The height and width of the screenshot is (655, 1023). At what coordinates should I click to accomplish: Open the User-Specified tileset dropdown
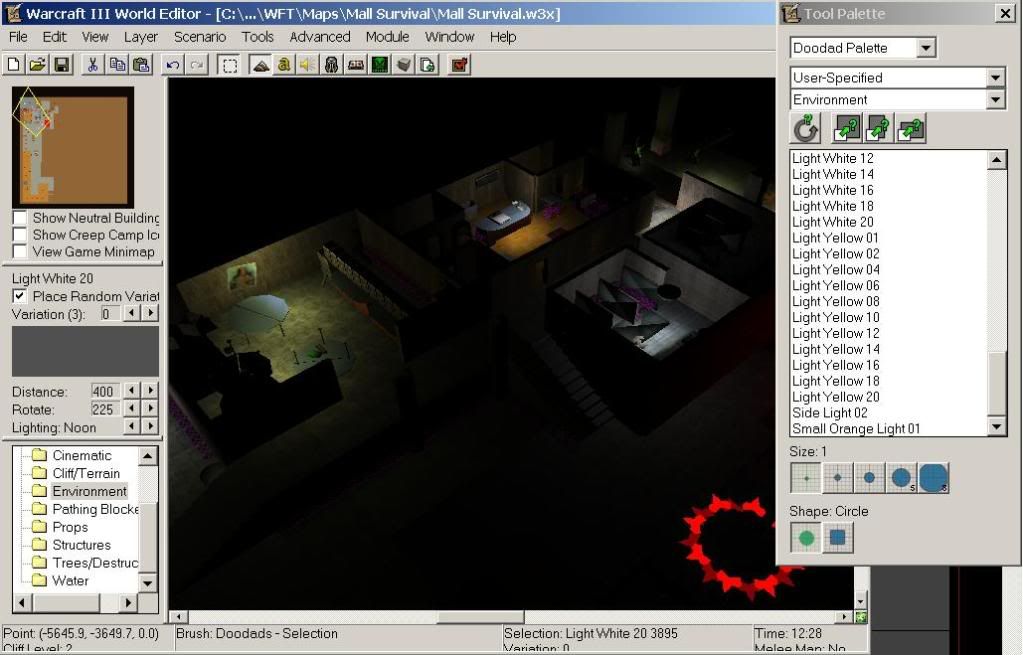(995, 78)
